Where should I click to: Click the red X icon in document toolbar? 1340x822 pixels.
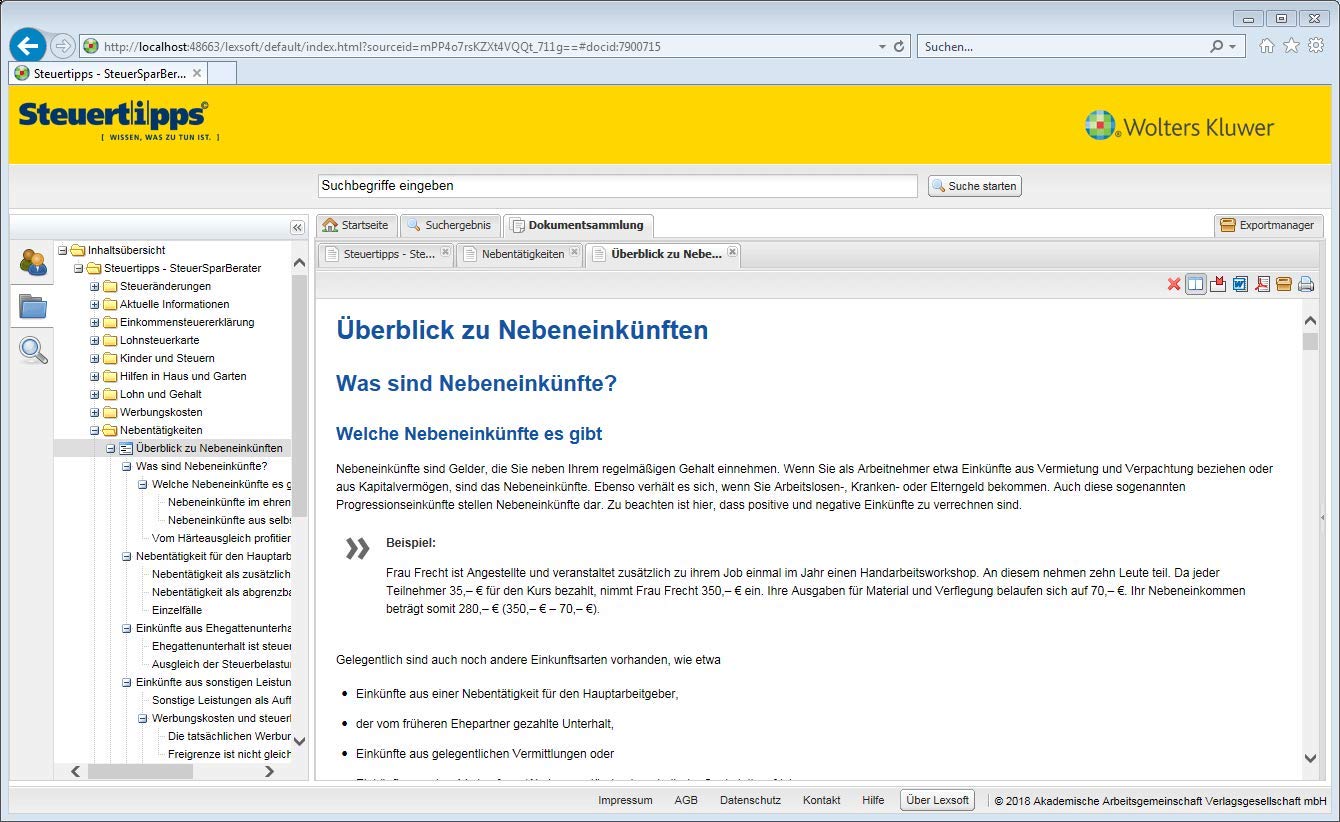tap(1174, 285)
